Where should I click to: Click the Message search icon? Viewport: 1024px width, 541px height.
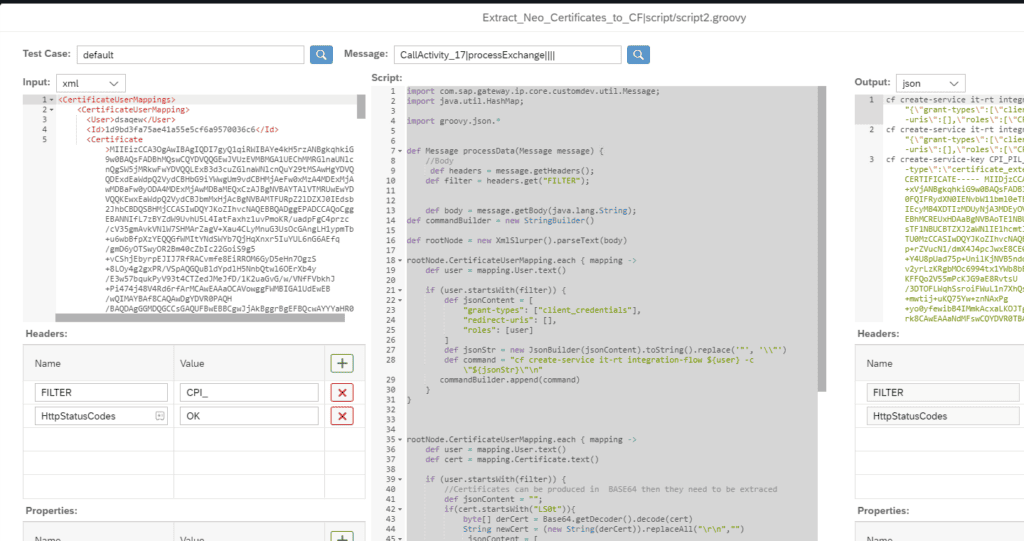(638, 55)
